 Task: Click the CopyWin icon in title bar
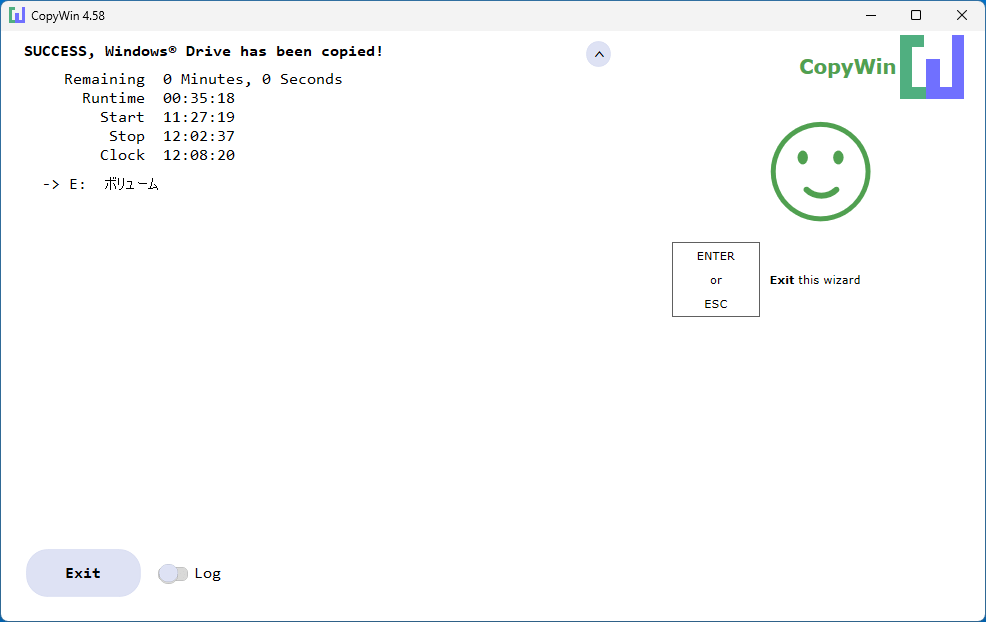click(x=17, y=15)
